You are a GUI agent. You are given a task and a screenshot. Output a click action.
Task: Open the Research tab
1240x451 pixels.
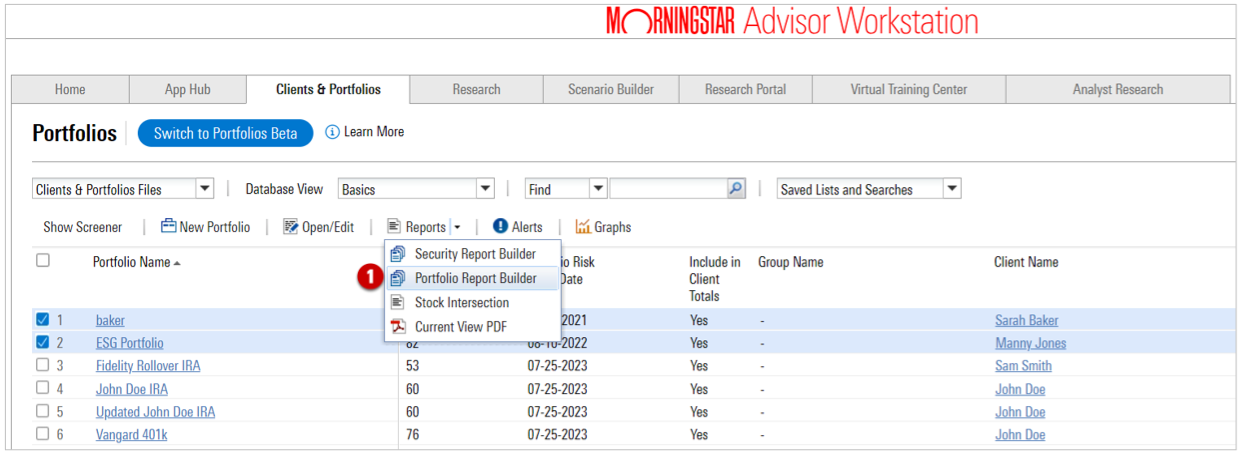476,90
